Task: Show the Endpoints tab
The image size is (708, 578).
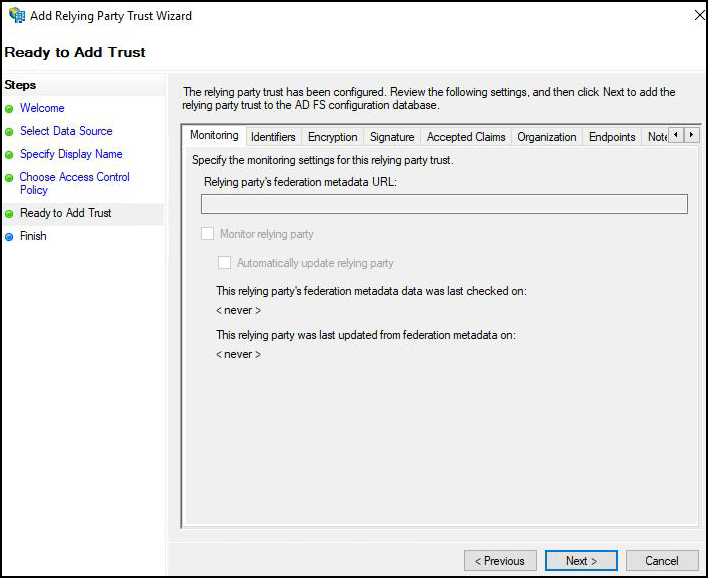Action: point(612,137)
